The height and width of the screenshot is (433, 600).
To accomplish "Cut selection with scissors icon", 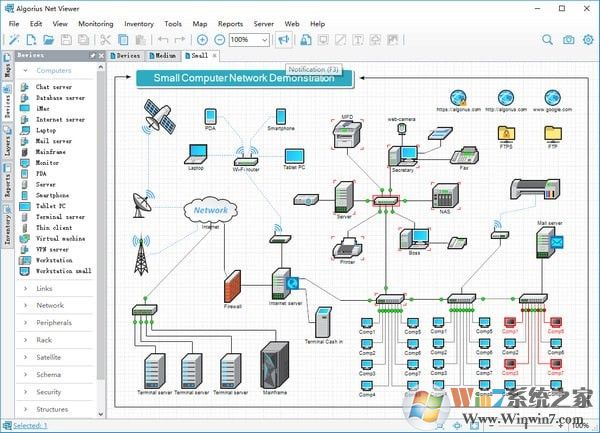I will pos(105,40).
